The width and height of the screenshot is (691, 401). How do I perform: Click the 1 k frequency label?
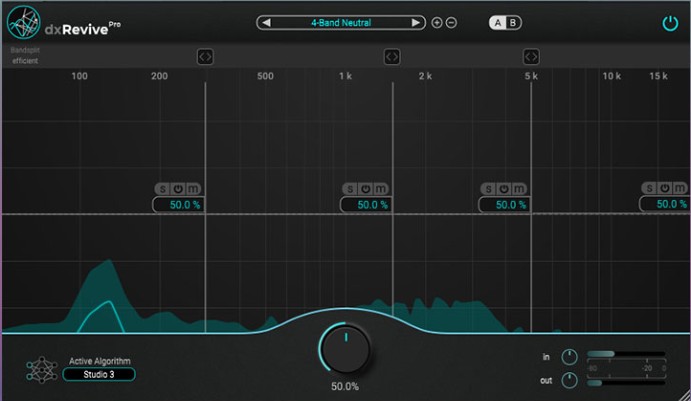[x=346, y=76]
